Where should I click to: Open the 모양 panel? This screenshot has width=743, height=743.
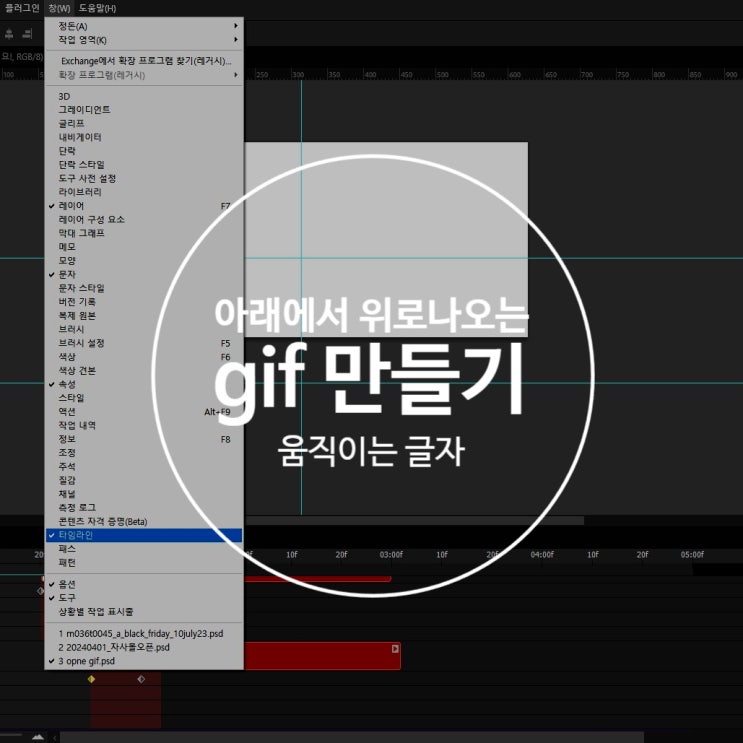point(144,261)
